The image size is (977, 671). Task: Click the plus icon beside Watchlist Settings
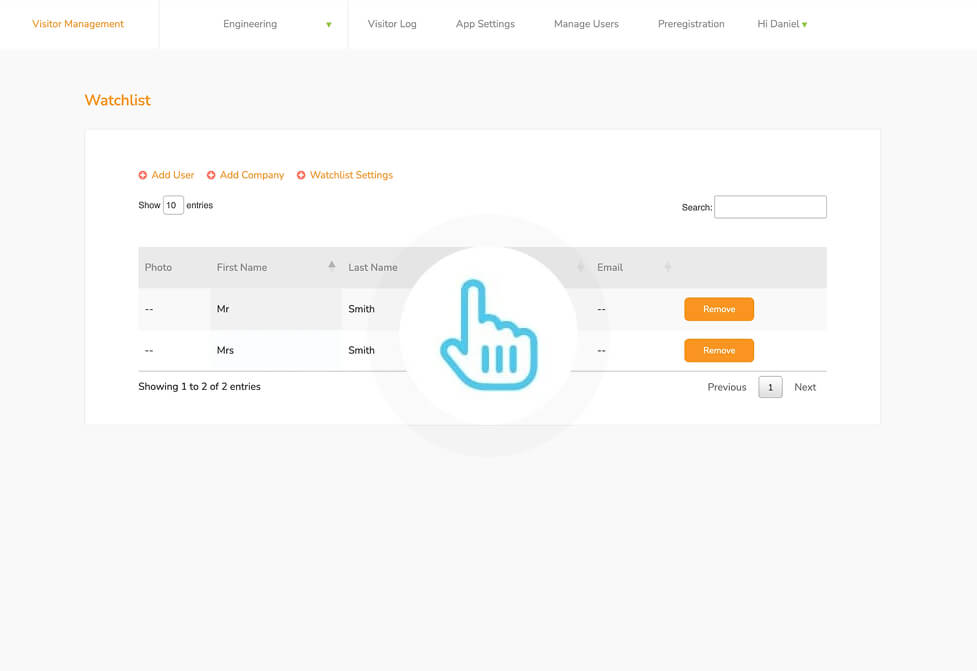[301, 175]
